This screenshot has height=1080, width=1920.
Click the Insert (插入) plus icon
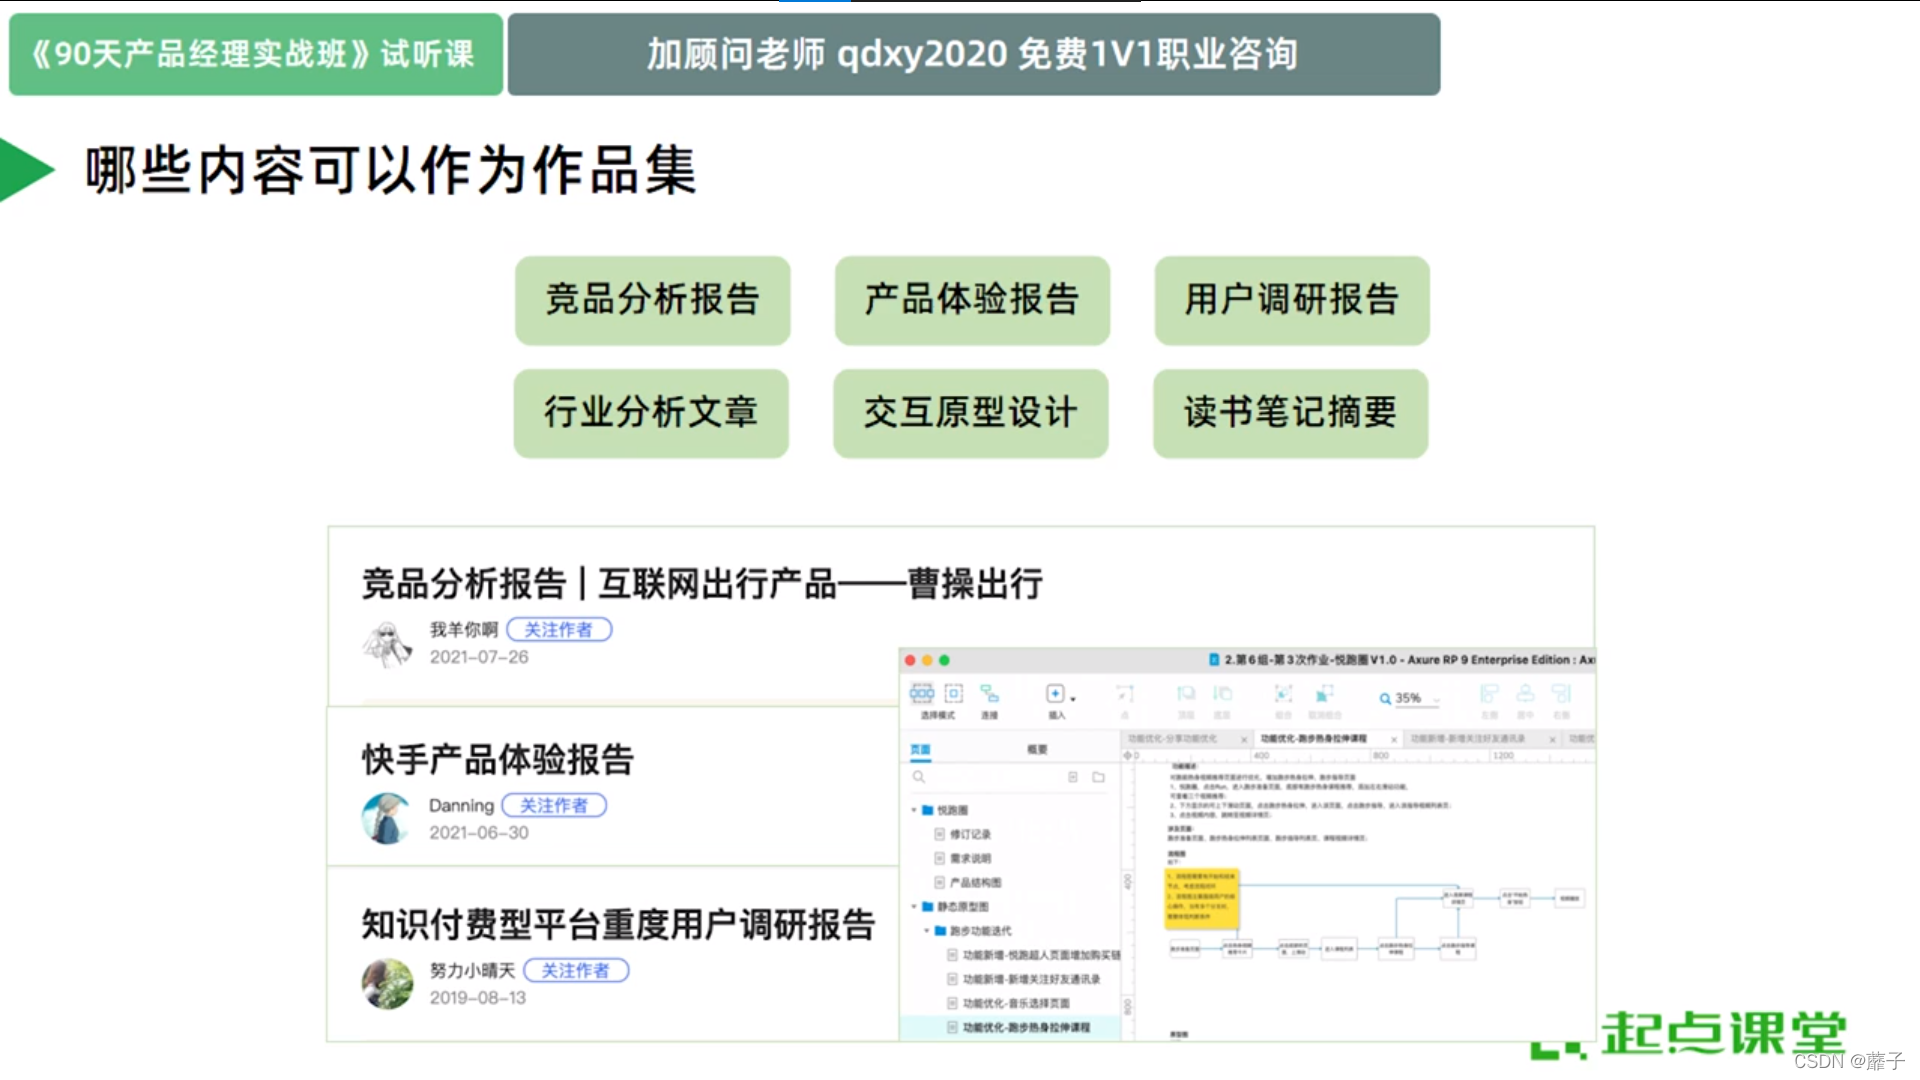point(1055,693)
